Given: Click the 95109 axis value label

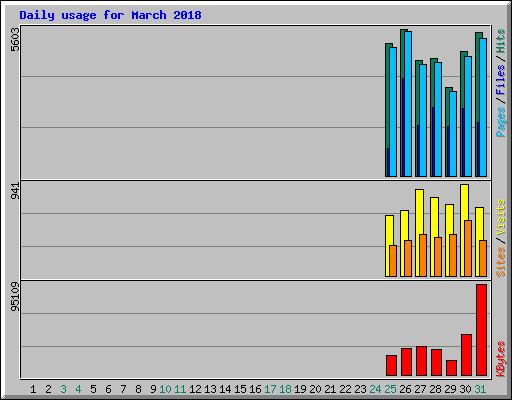Looking at the screenshot, I should 15,297.
